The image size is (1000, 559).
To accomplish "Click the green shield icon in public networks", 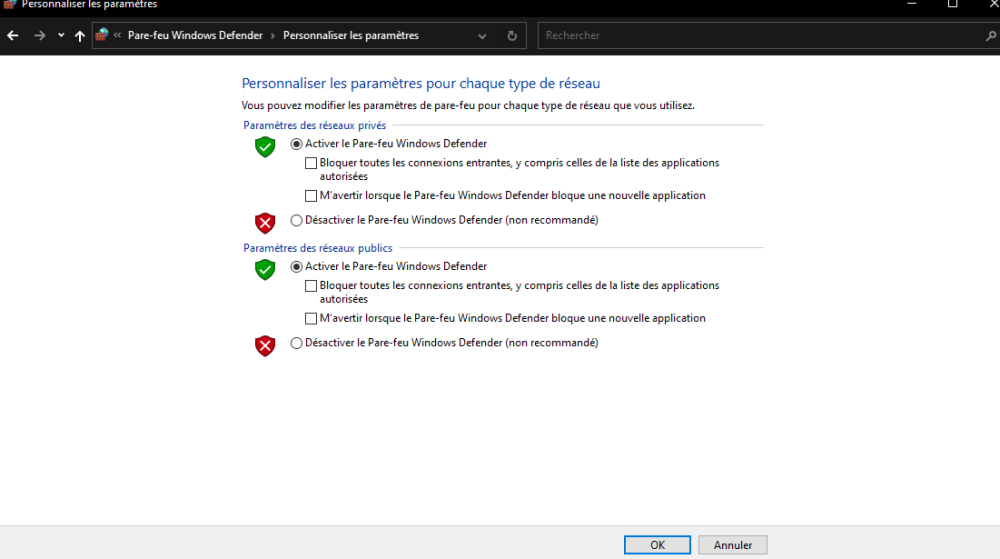I will point(265,269).
